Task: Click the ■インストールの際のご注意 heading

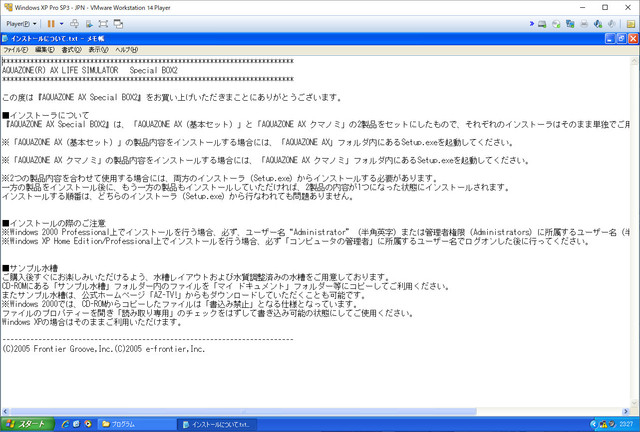Action: pyautogui.click(x=54, y=223)
